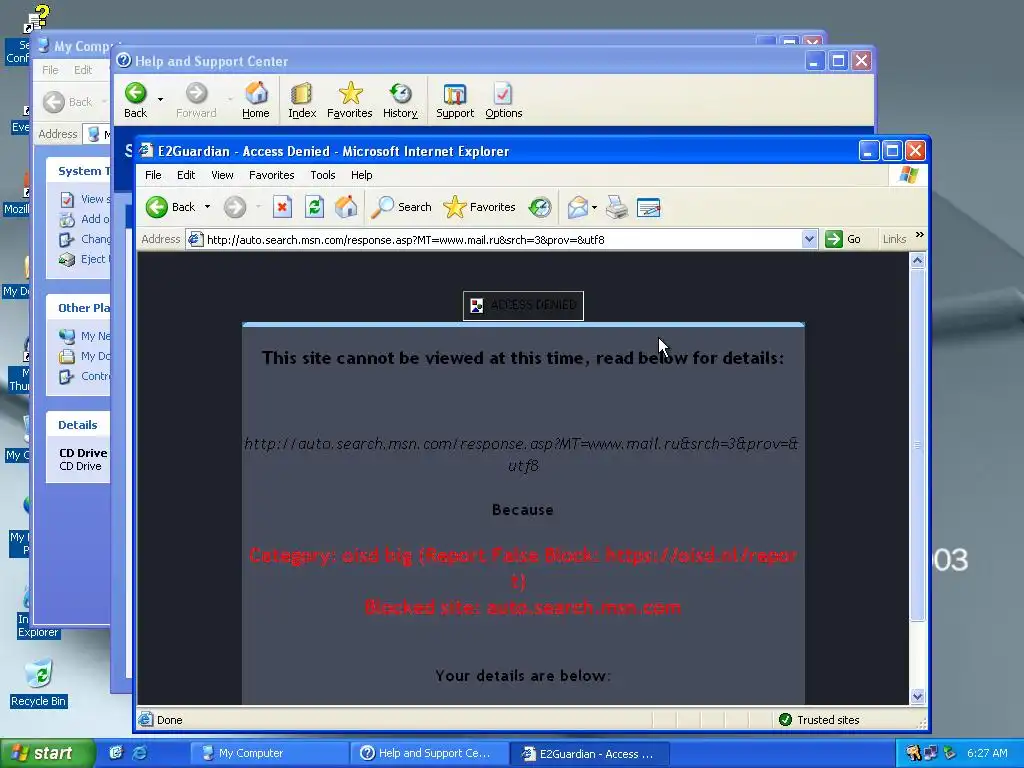Click the E2Guardian taskbar button
The width and height of the screenshot is (1024, 768).
coord(589,753)
